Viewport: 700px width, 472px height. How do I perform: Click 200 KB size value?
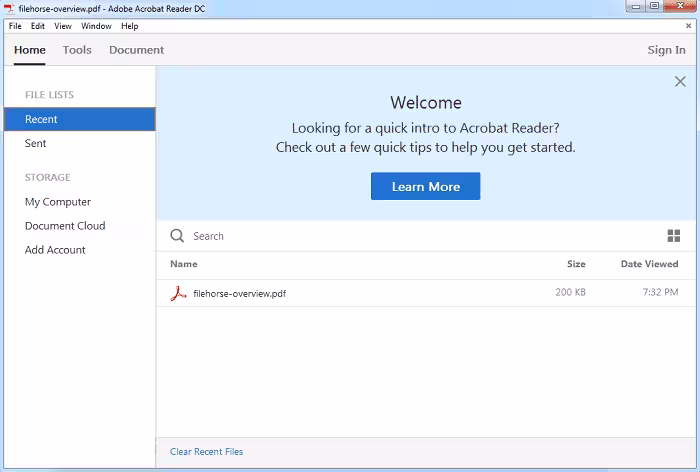[x=571, y=292]
